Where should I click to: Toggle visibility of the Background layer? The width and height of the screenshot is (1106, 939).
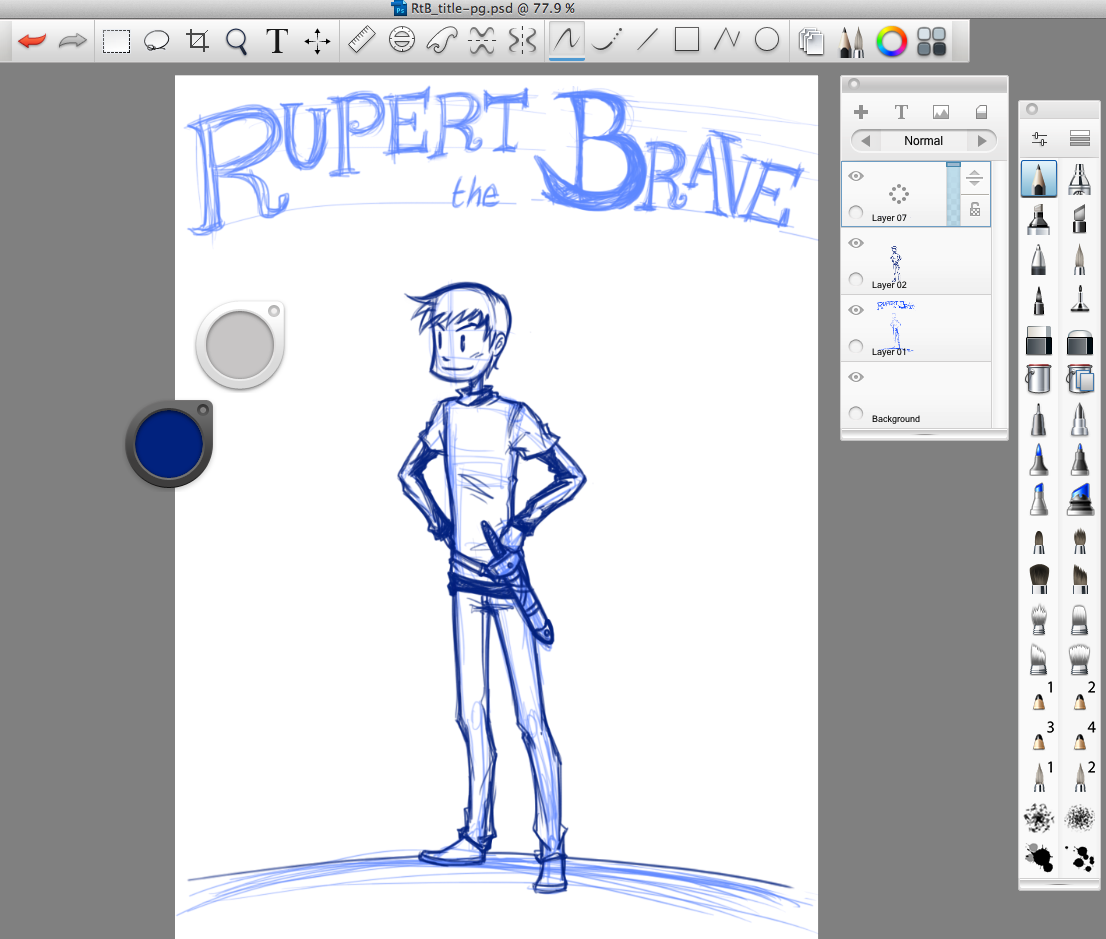click(x=856, y=377)
